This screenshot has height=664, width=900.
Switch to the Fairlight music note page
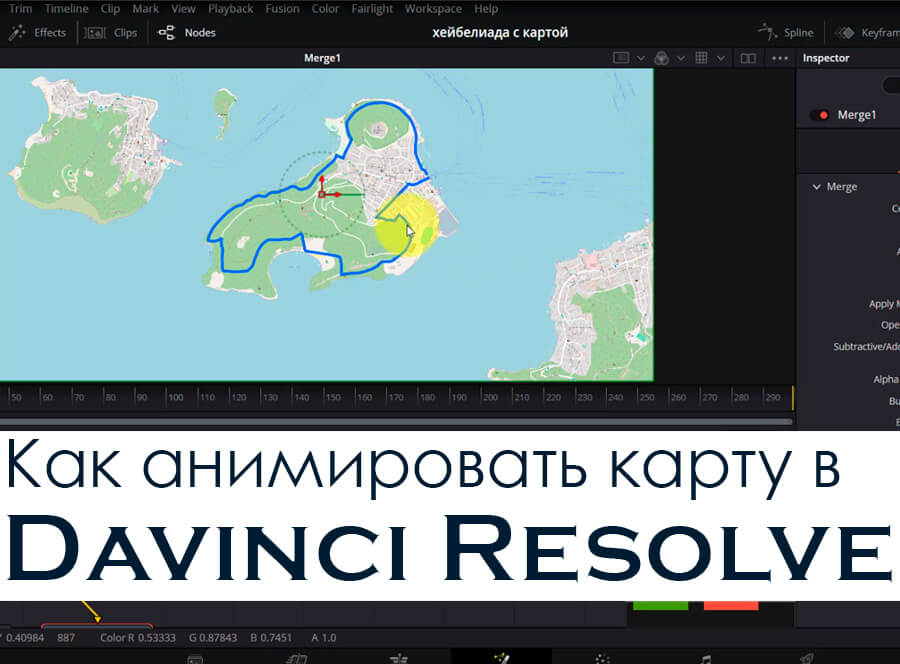[706, 659]
